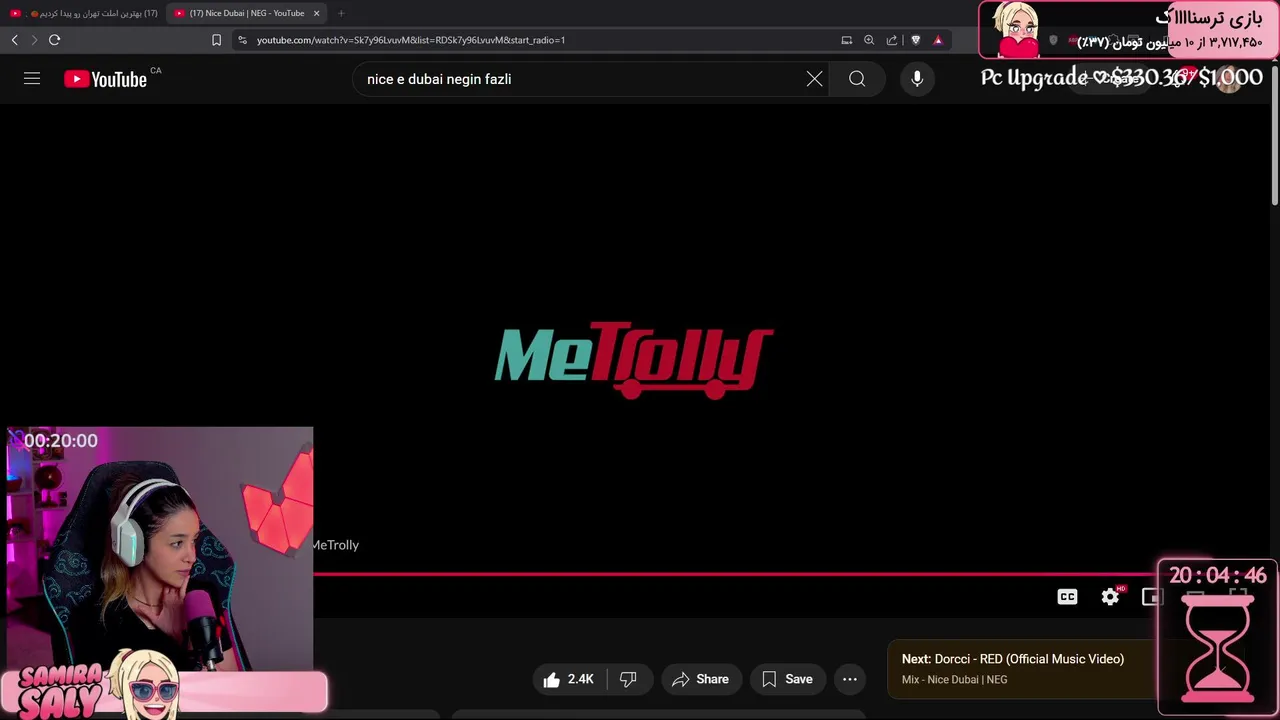Switch to first tab with Persian title
This screenshot has width=1280, height=720.
click(x=84, y=13)
